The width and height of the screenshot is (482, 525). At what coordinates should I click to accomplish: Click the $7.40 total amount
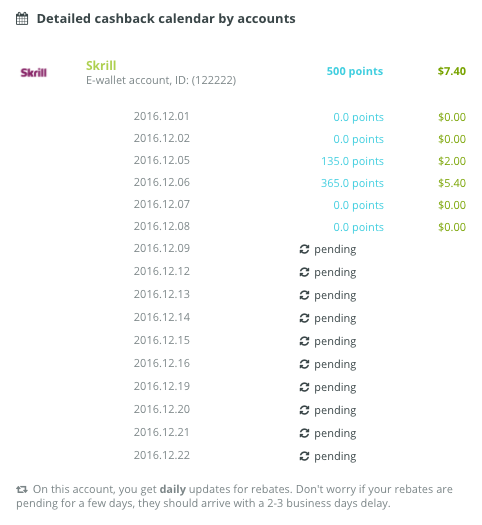coord(452,71)
